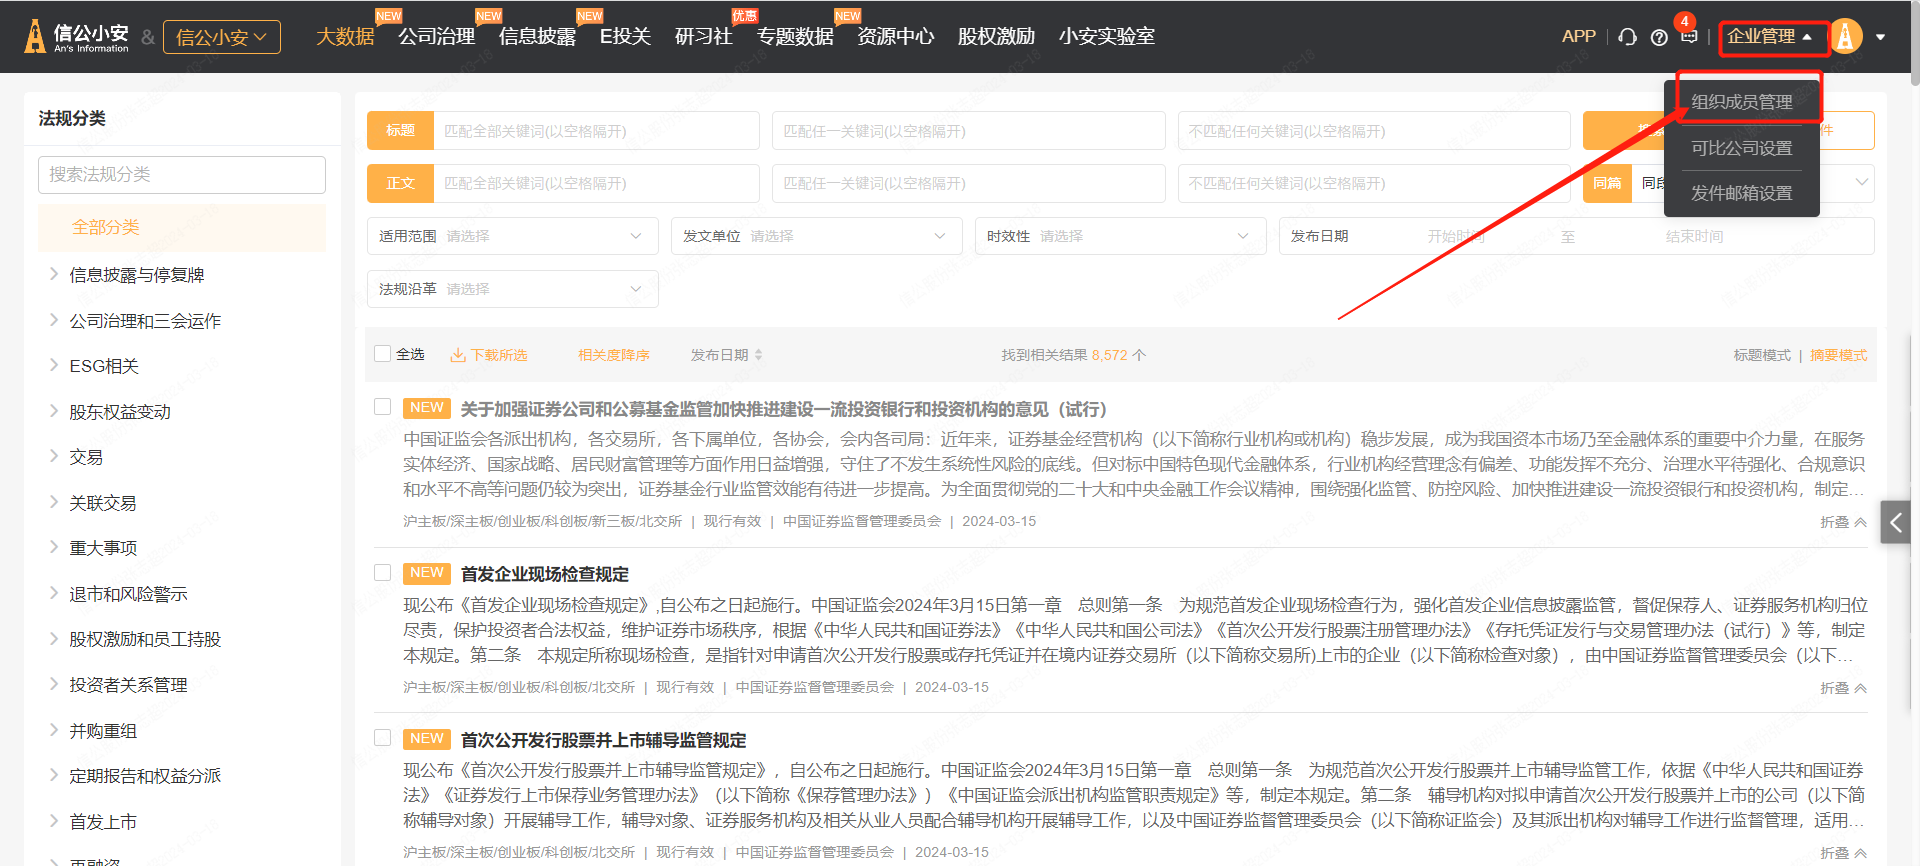Image resolution: width=1920 pixels, height=866 pixels.
Task: Open the 企业管理 menu
Action: tap(1770, 37)
